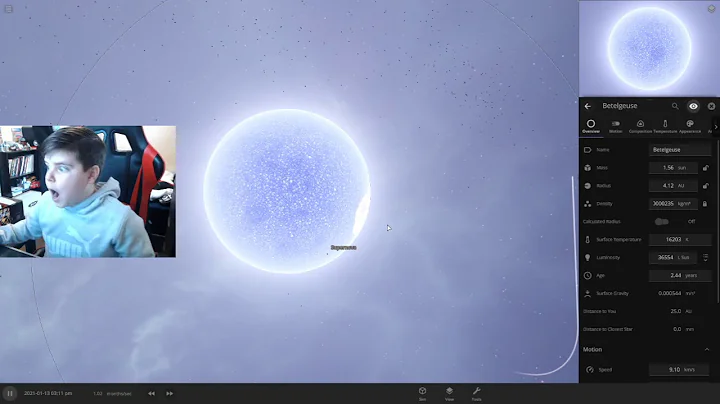Click the simulation speed rate value
The width and height of the screenshot is (720, 404).
97,393
